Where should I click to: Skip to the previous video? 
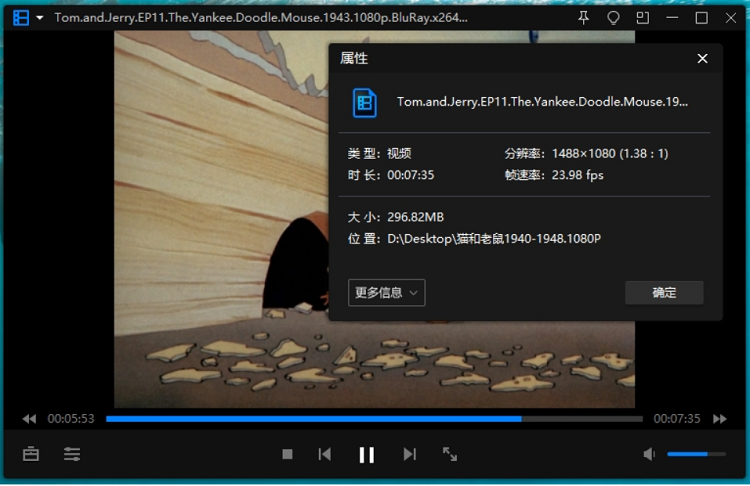[x=325, y=454]
